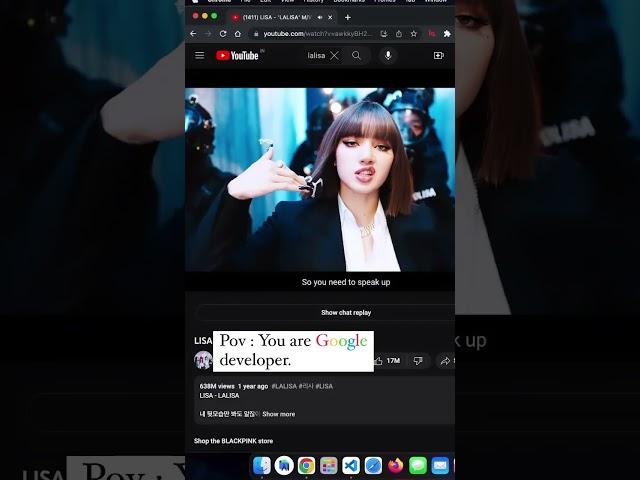The width and height of the screenshot is (640, 480).
Task: Expand description with 'Show more'
Action: click(278, 414)
